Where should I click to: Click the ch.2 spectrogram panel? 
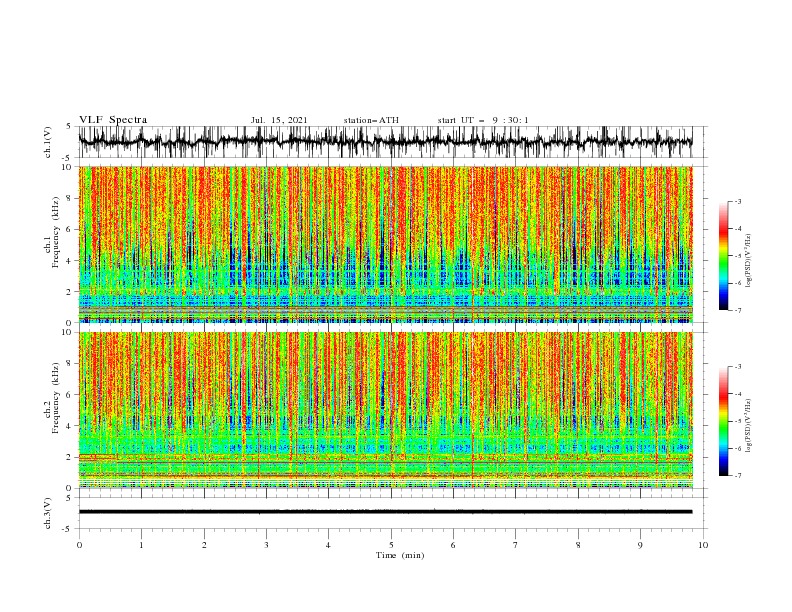click(385, 410)
